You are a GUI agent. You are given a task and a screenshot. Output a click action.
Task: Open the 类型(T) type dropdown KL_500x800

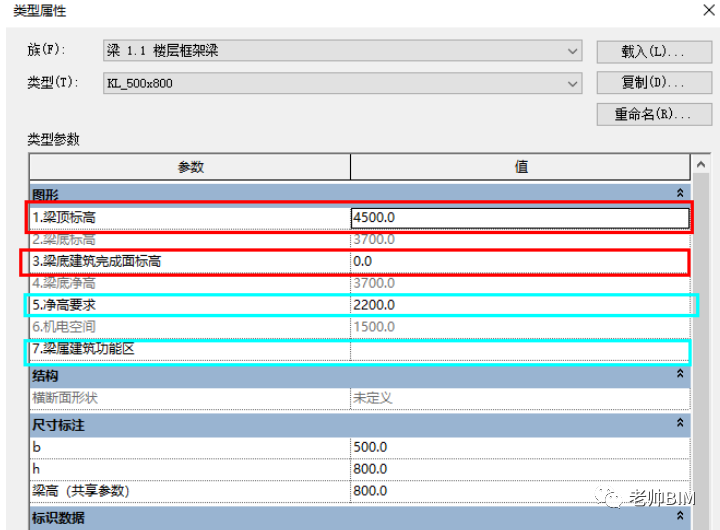(343, 84)
